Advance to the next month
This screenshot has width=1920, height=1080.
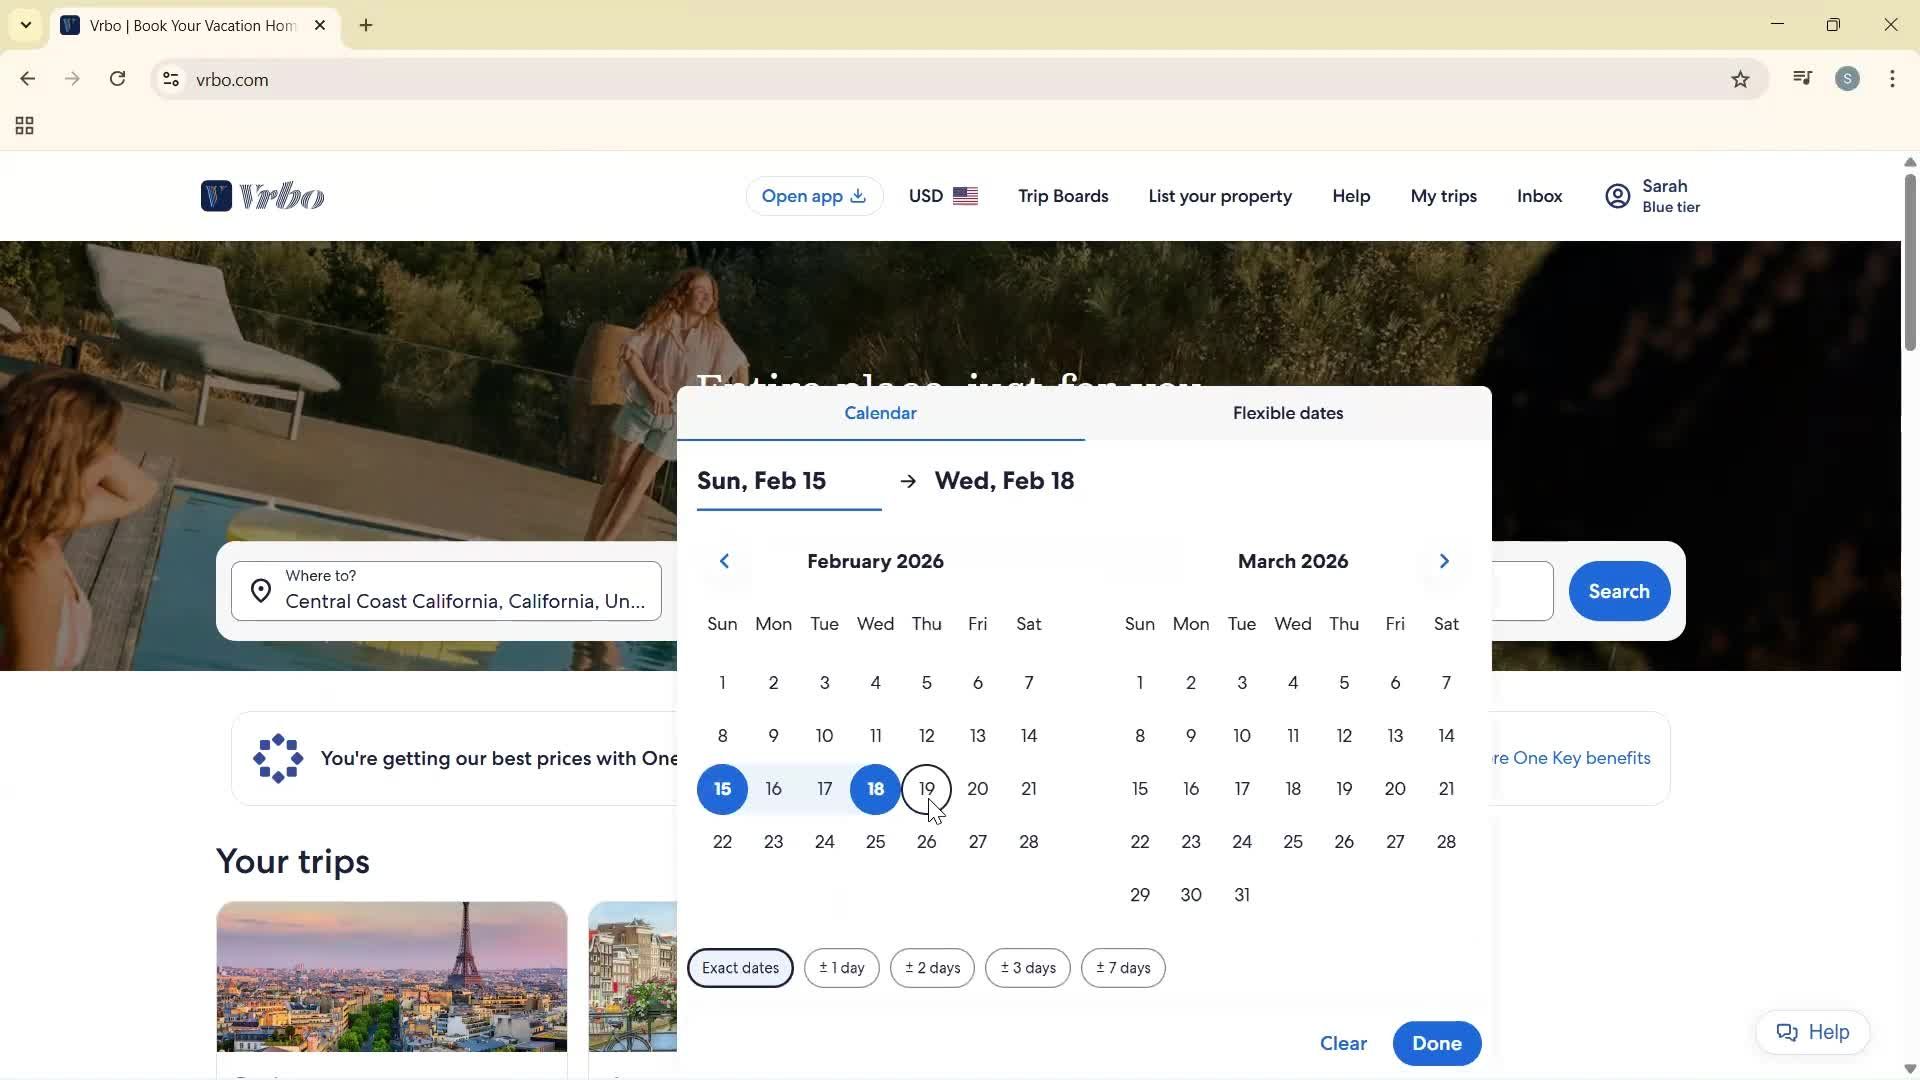click(x=1443, y=561)
